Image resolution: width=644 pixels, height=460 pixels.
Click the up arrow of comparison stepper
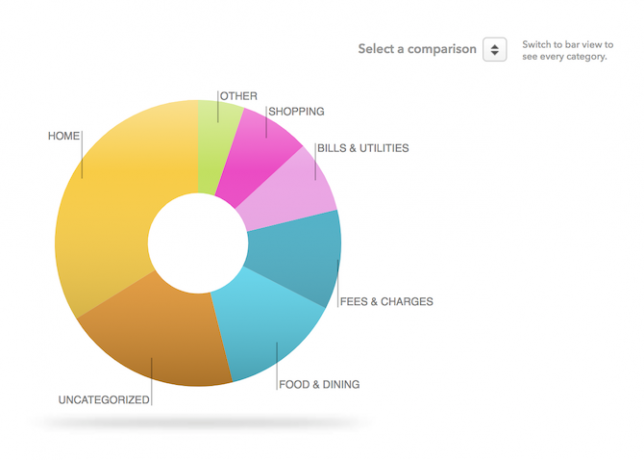pyautogui.click(x=494, y=46)
